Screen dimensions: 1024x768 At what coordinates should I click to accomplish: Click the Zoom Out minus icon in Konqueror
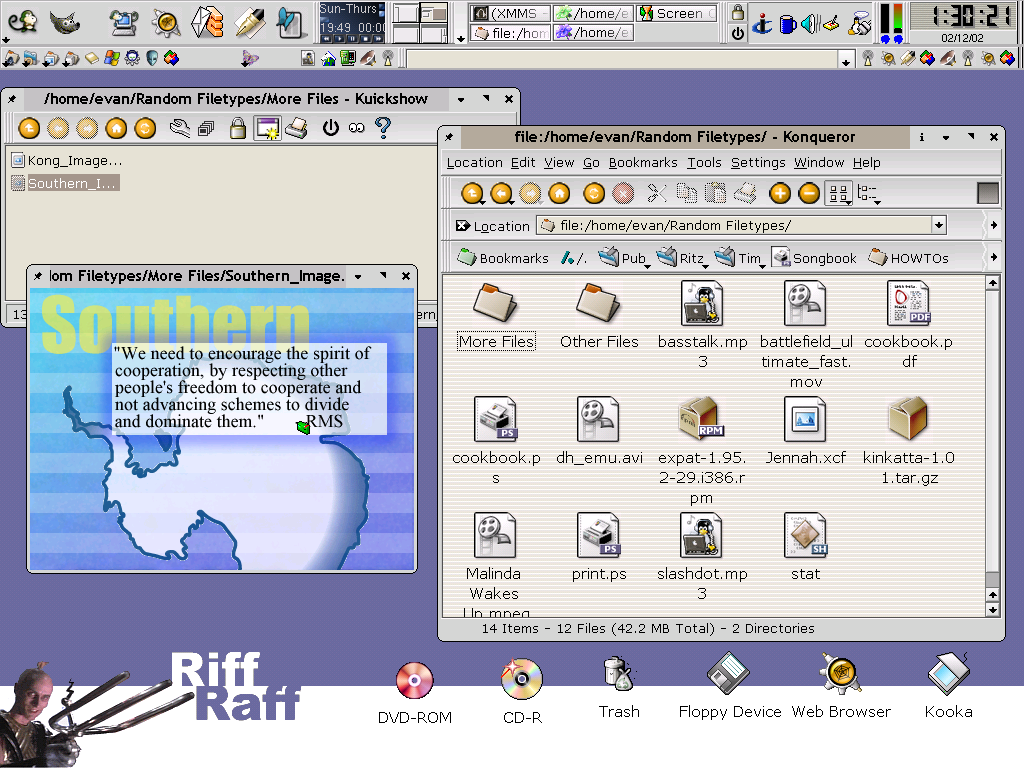tap(809, 193)
